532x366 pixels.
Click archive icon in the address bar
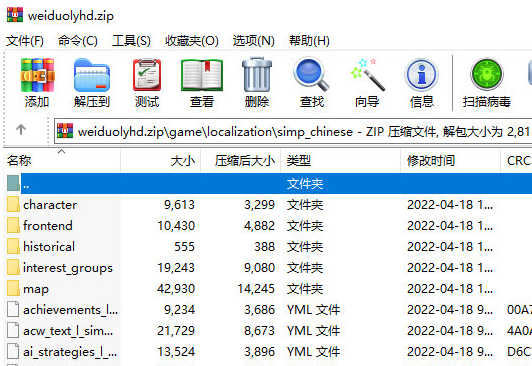(65, 131)
